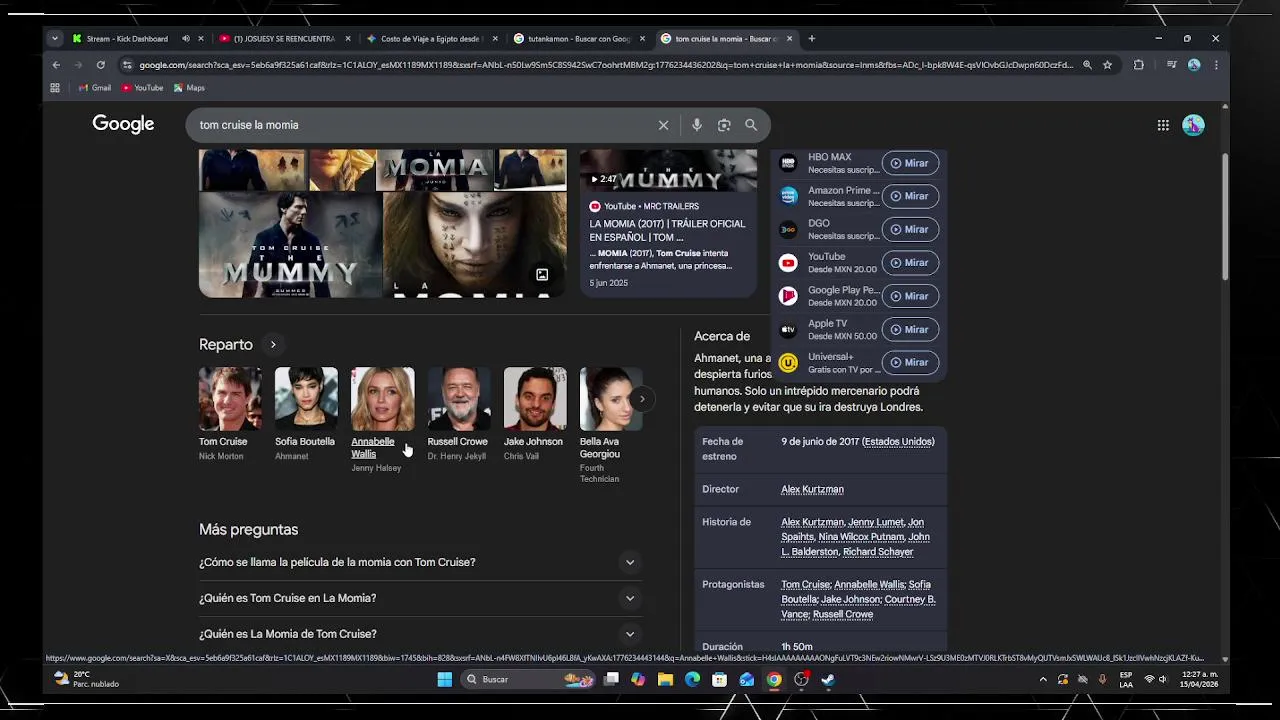This screenshot has width=1280, height=720.
Task: Switch to Costo de Viaje a Egipto tab
Action: [x=431, y=39]
